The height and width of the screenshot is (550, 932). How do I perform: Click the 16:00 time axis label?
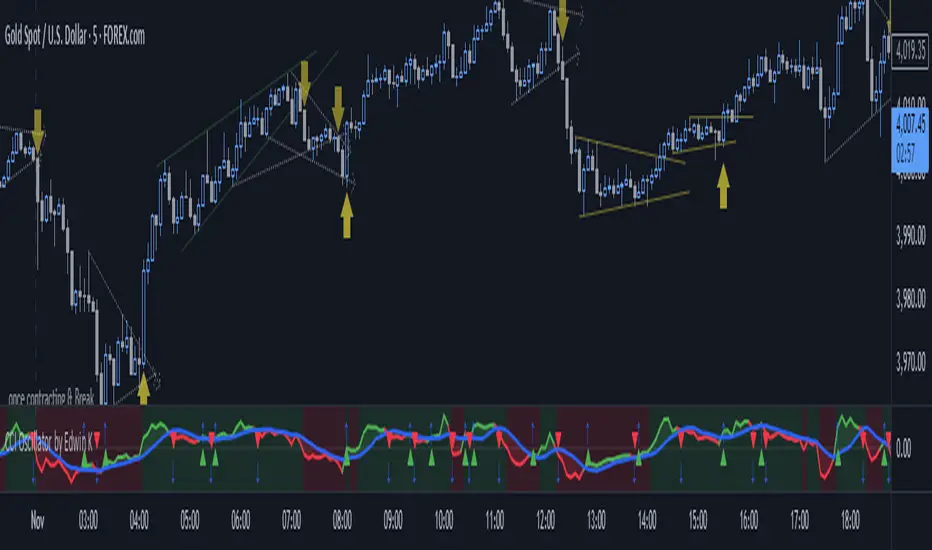[749, 521]
